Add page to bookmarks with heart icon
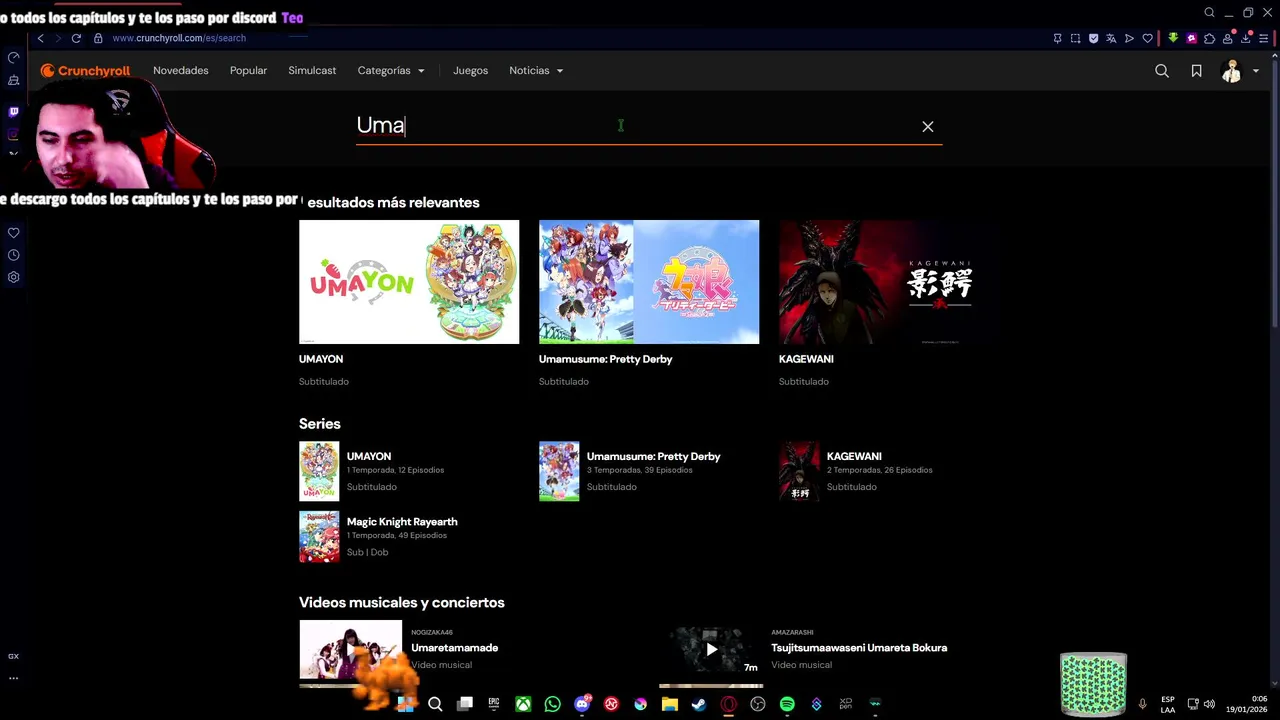The image size is (1280, 720). (x=1147, y=38)
